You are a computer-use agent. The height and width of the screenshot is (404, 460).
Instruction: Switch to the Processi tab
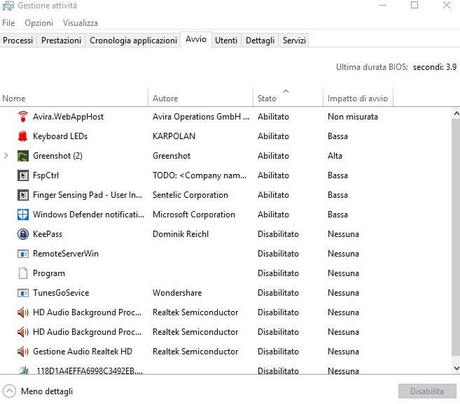click(x=18, y=40)
